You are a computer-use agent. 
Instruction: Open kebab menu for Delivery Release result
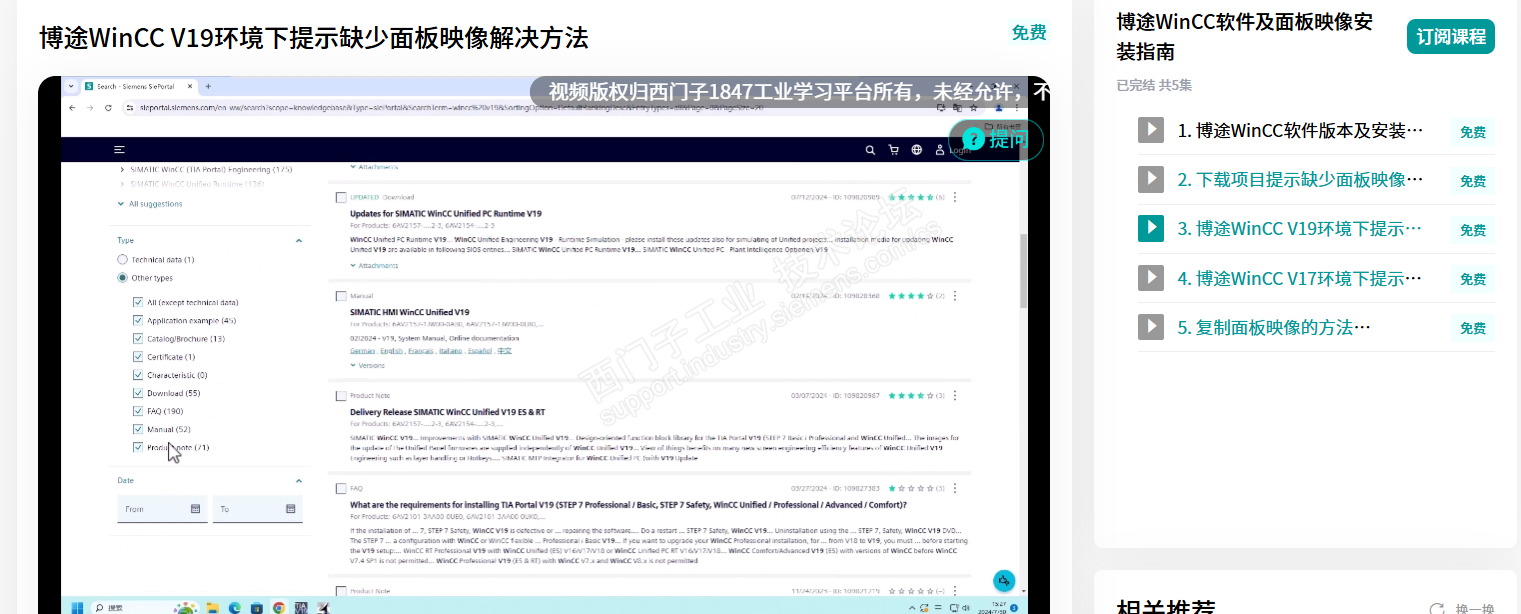[x=955, y=396]
